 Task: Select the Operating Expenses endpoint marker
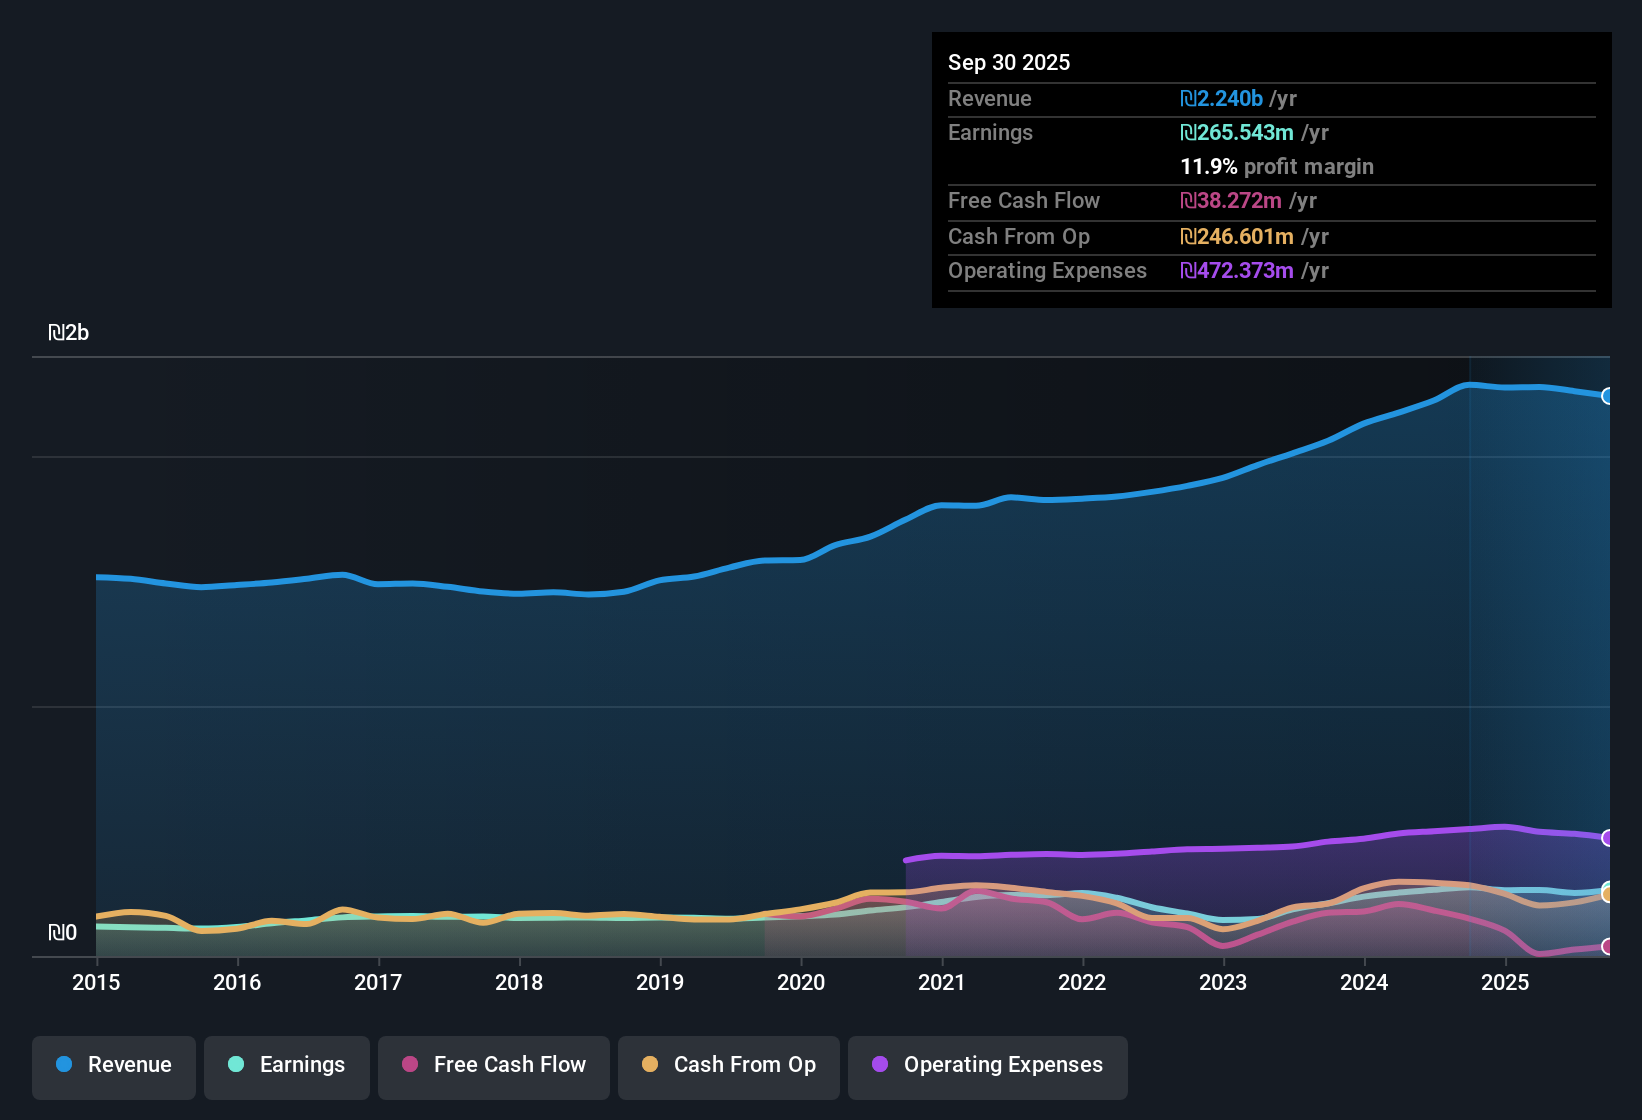[x=1608, y=837]
